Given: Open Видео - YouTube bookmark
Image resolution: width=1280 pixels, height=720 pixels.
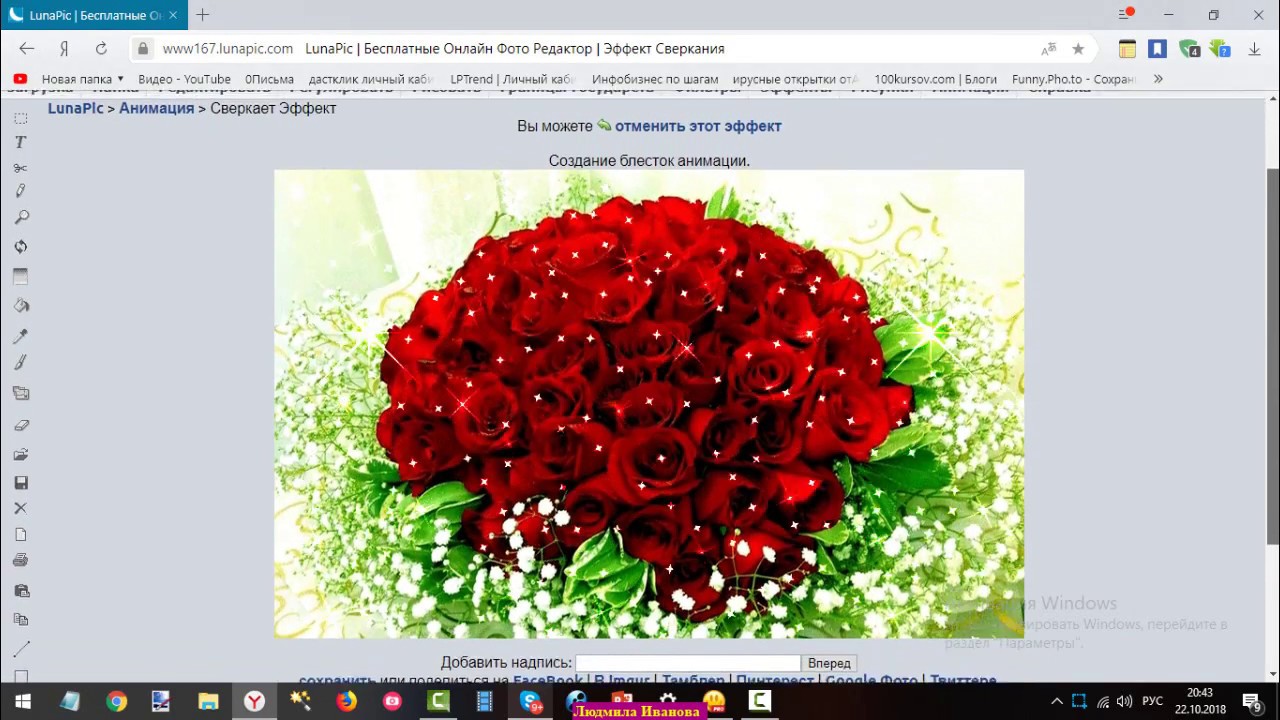Looking at the screenshot, I should pos(184,79).
